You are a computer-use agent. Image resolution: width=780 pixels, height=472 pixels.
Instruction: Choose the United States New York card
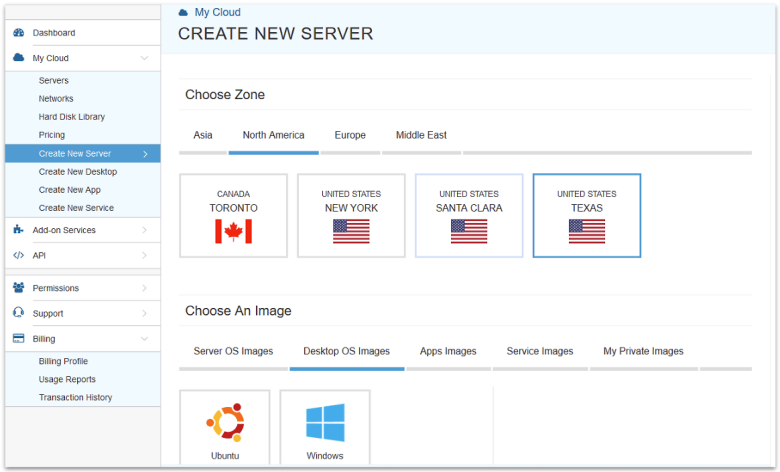point(351,215)
